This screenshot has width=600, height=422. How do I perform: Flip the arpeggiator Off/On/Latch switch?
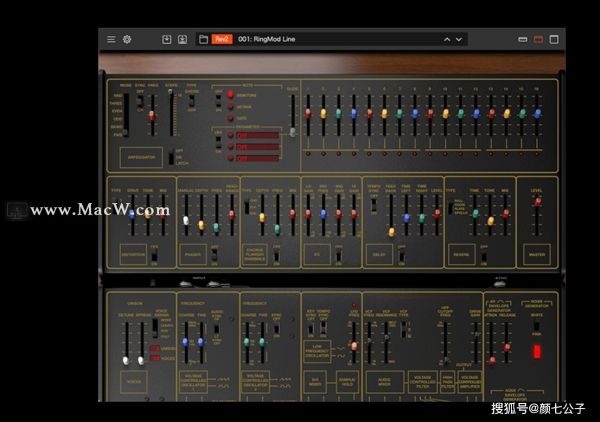pyautogui.click(x=171, y=157)
